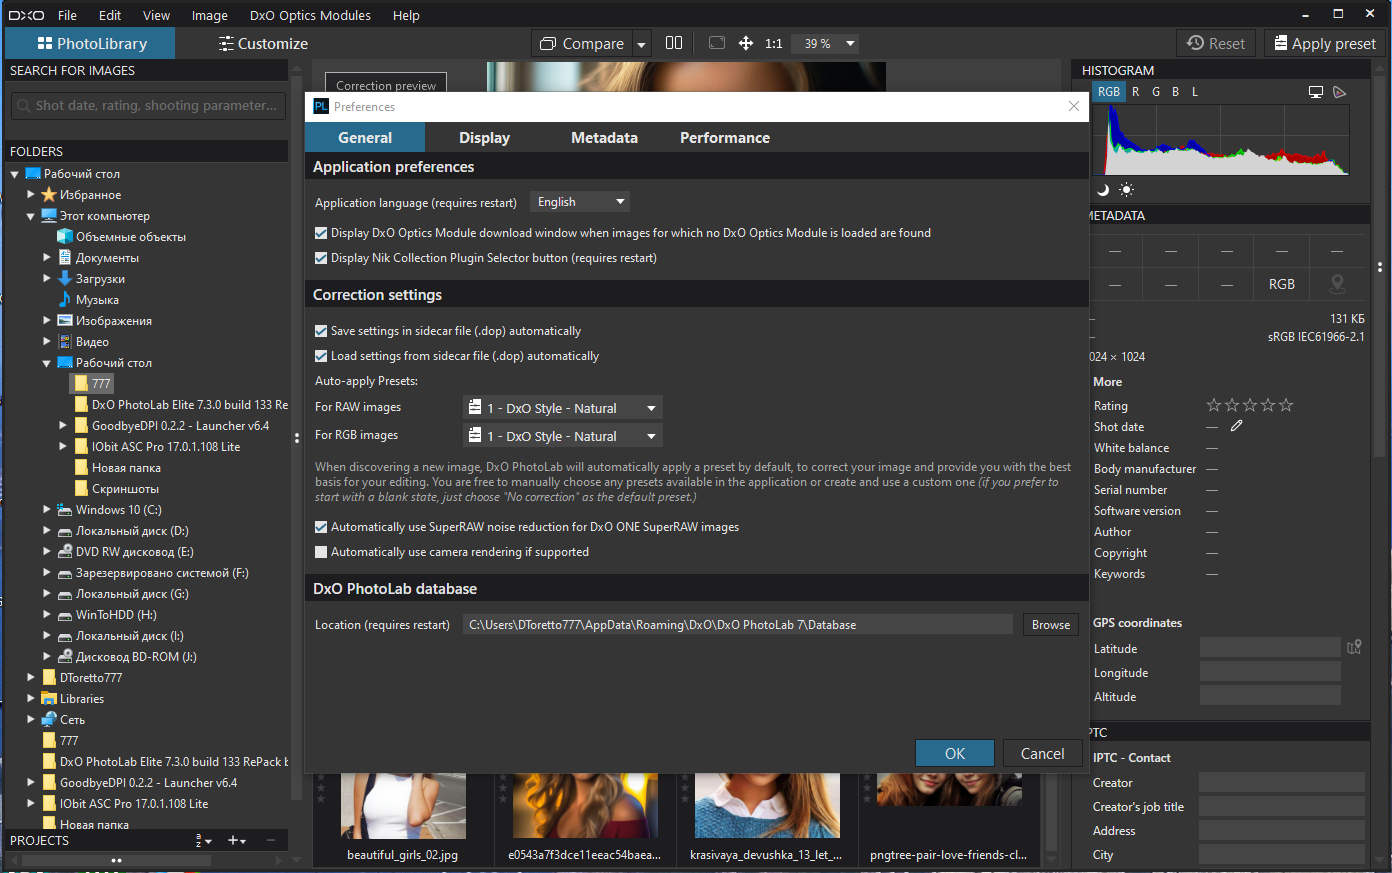Enable Automatically use camera rendering checkbox

(321, 552)
